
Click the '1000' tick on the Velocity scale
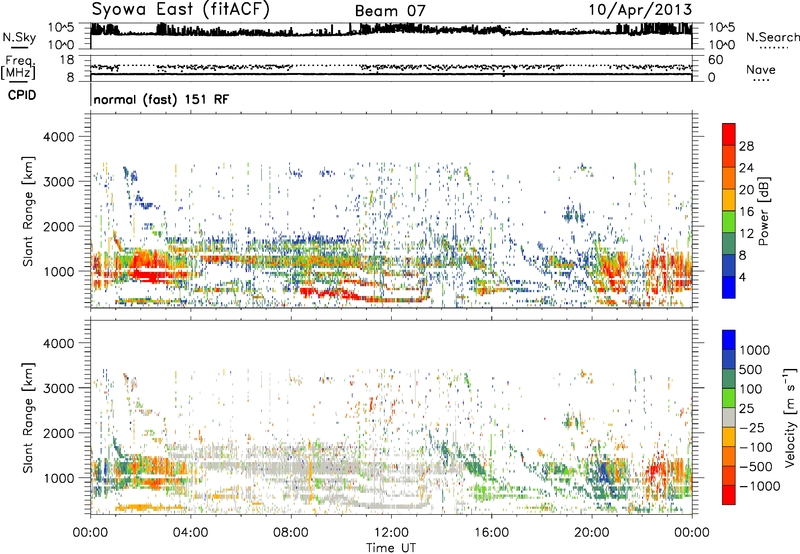(755, 350)
